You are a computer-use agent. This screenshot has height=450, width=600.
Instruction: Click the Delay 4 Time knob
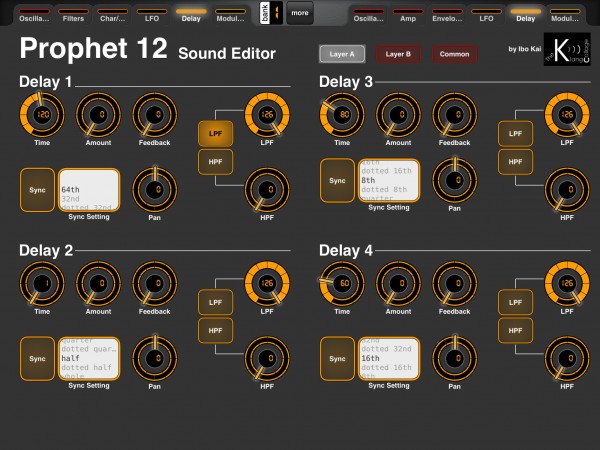[342, 283]
